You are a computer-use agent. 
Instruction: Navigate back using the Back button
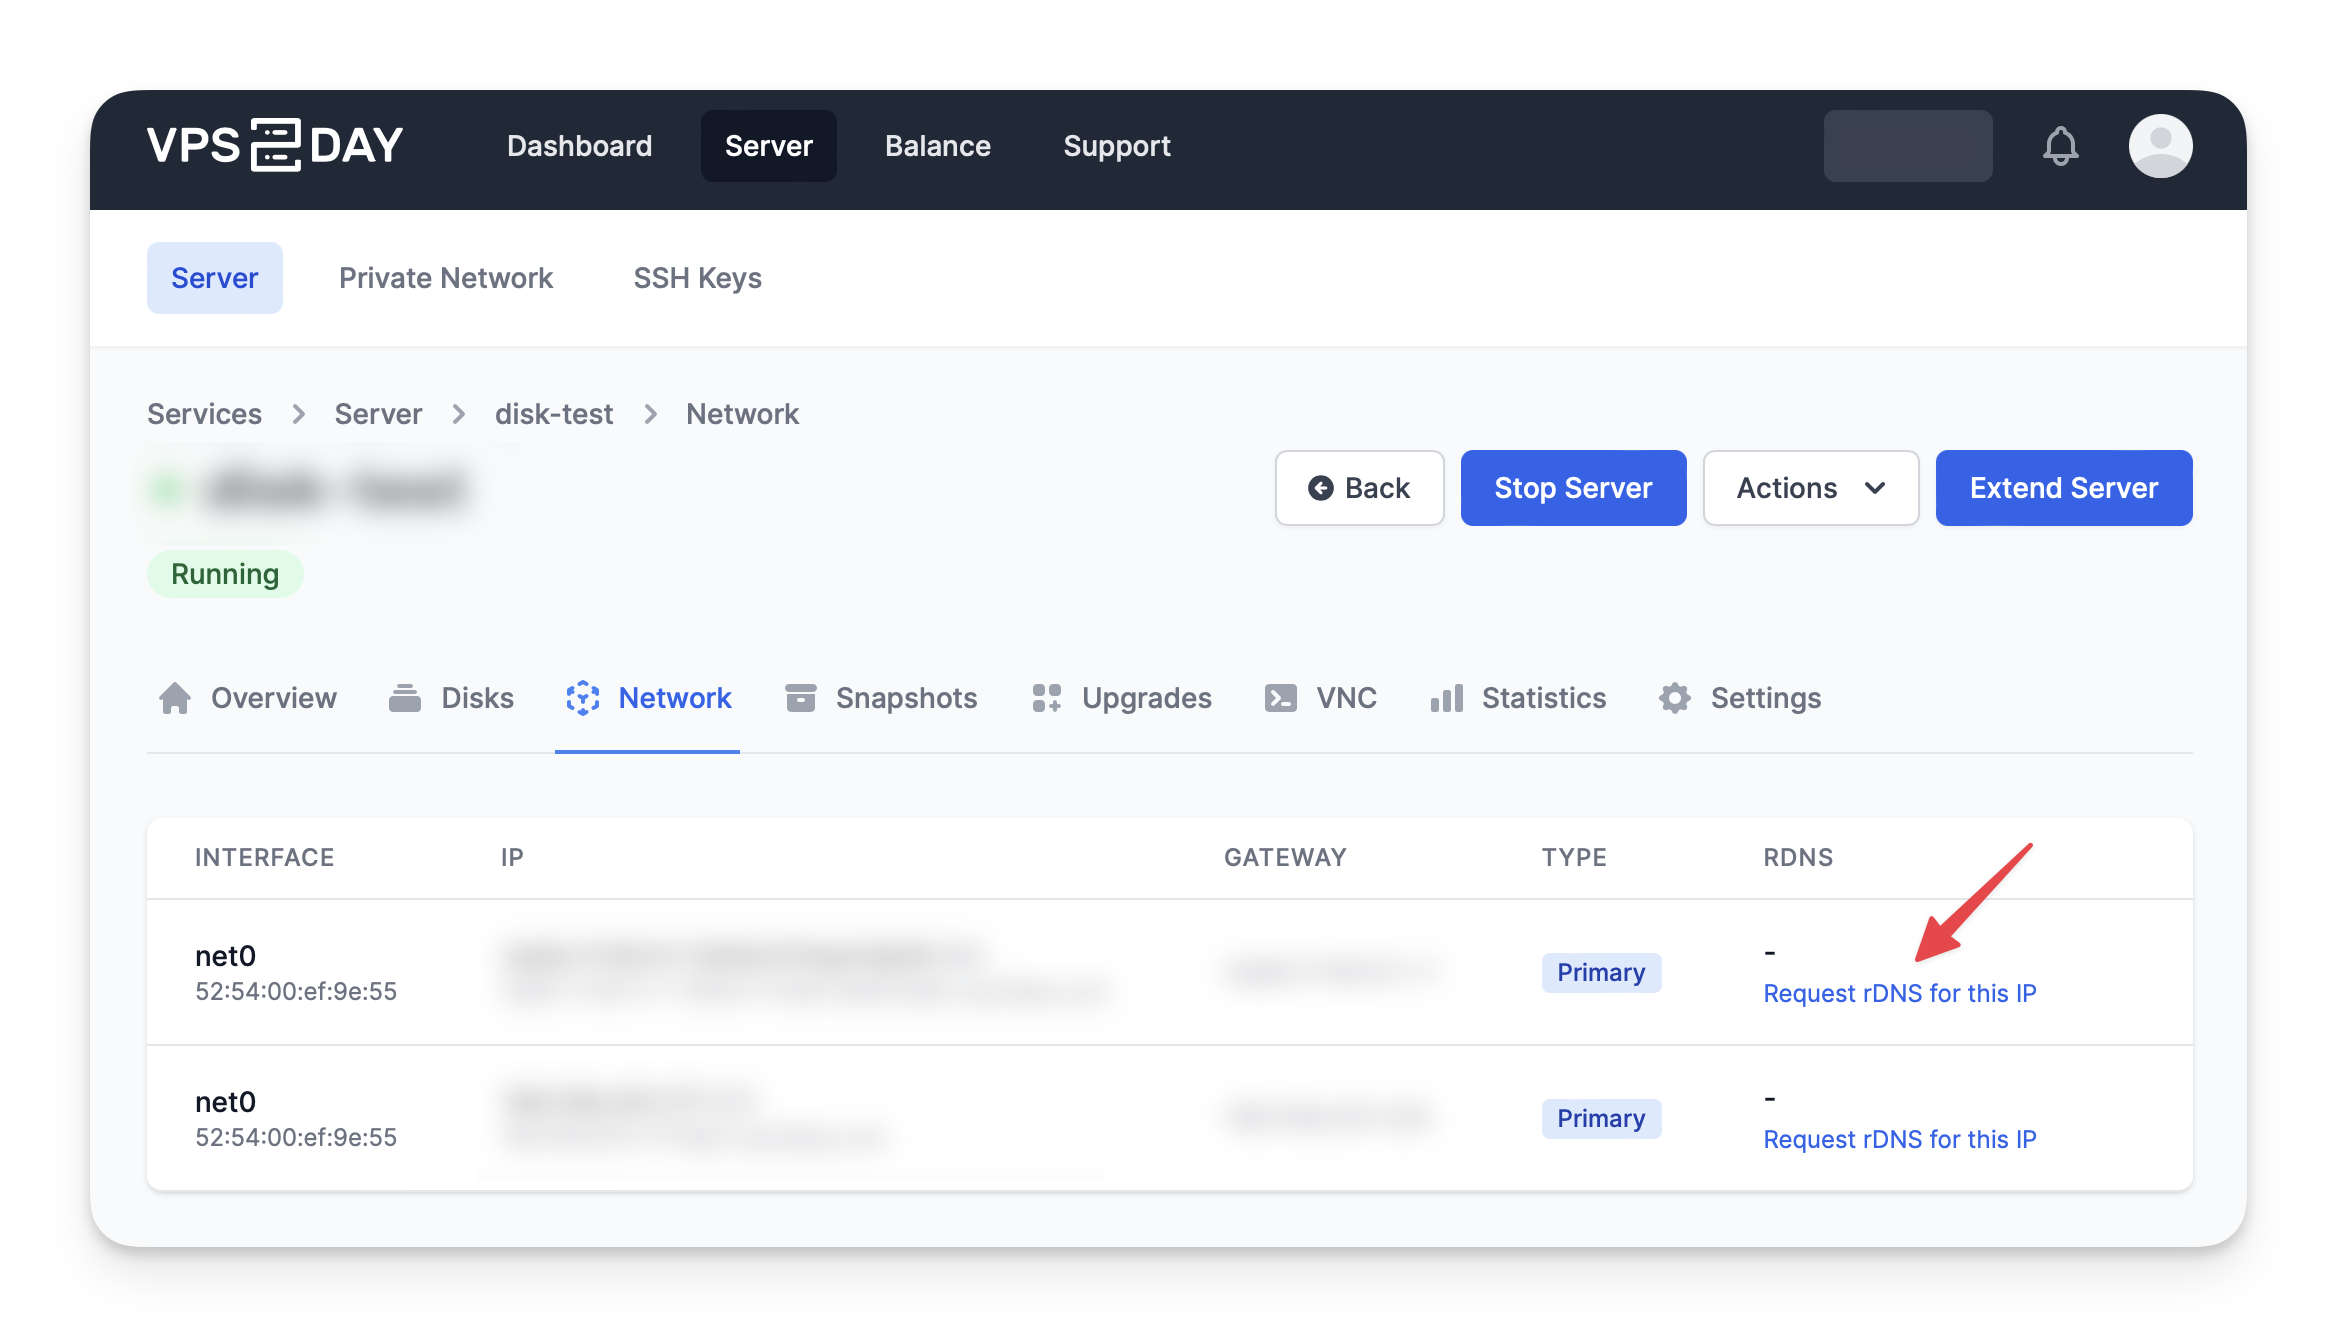[1360, 488]
